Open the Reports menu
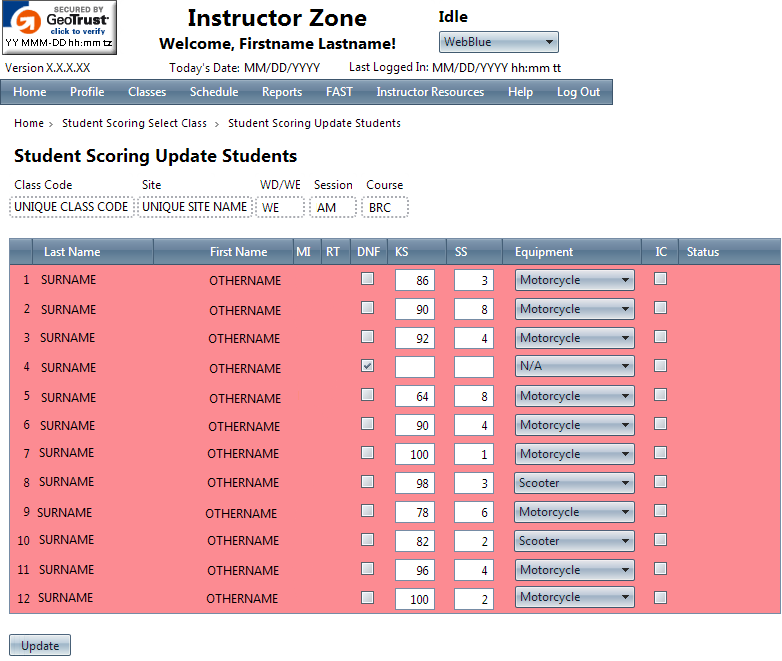Screen dimensions: 782x661 click(282, 92)
